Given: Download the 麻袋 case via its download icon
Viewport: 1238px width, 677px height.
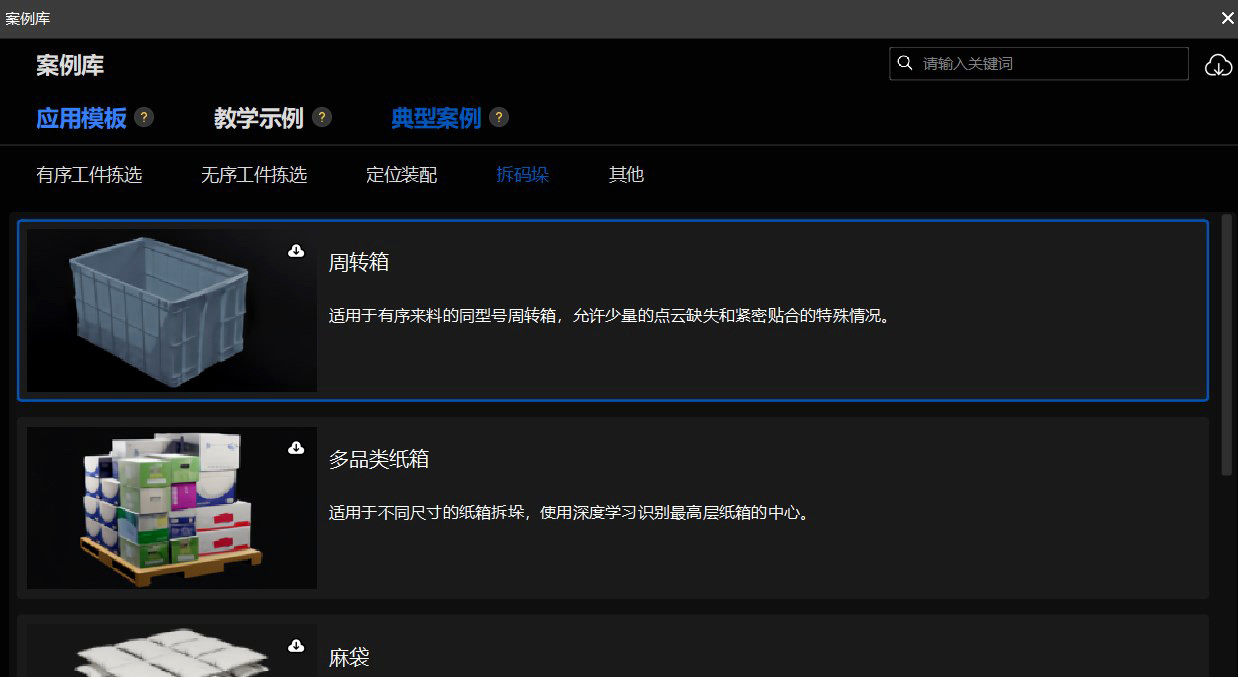Looking at the screenshot, I should [296, 647].
